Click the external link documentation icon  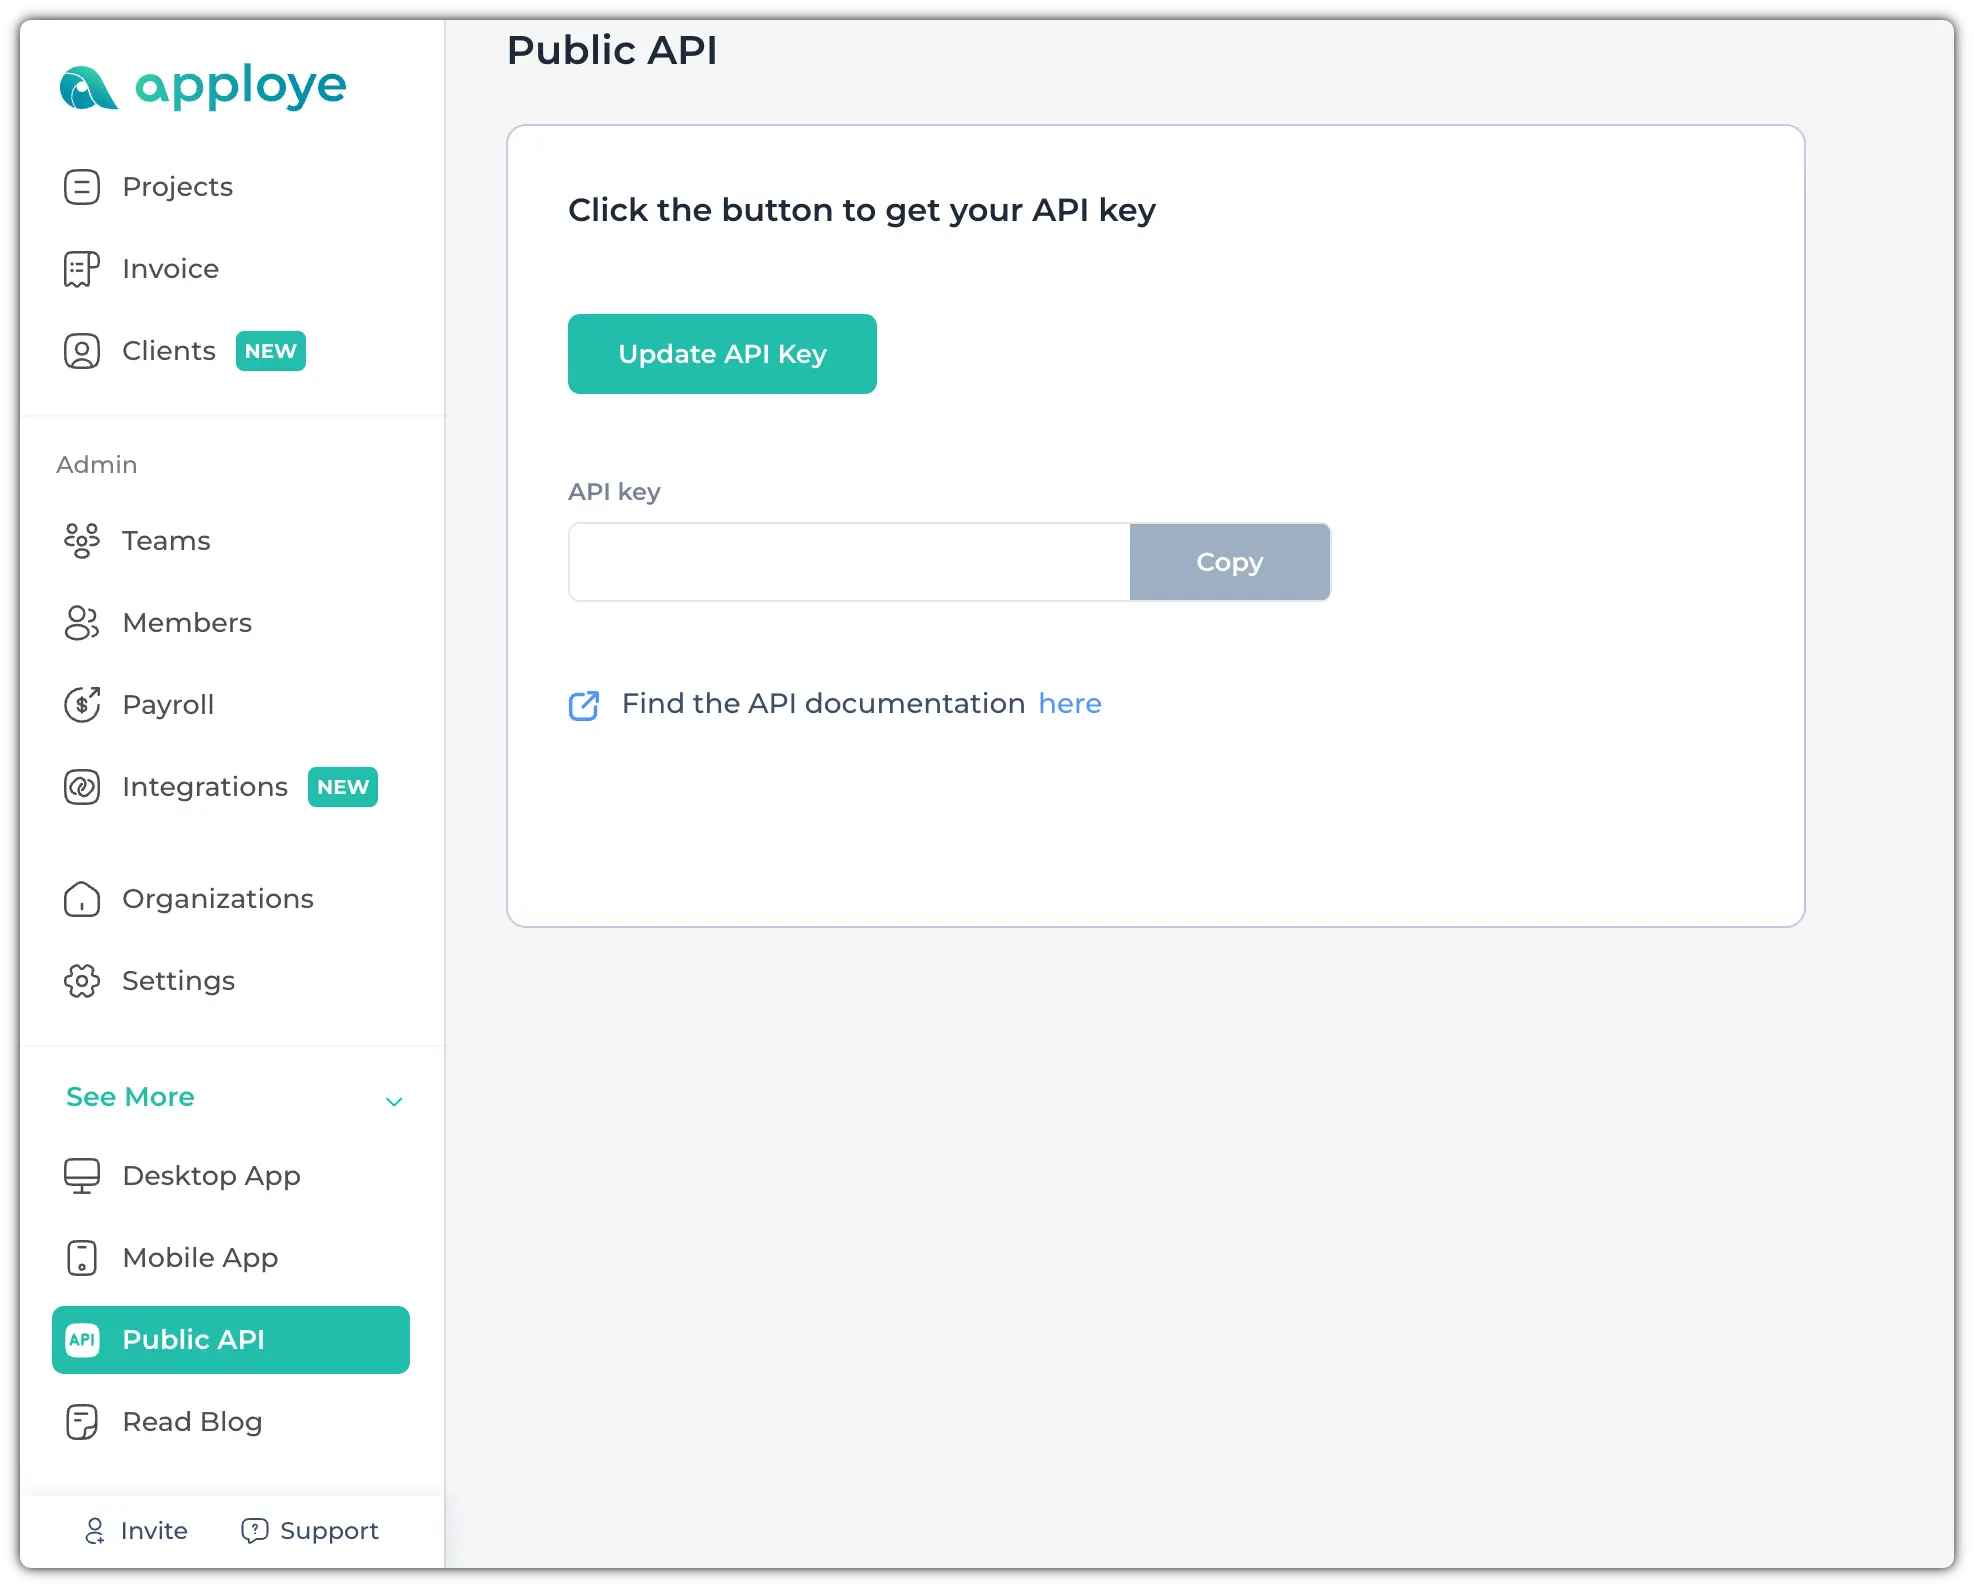[584, 705]
